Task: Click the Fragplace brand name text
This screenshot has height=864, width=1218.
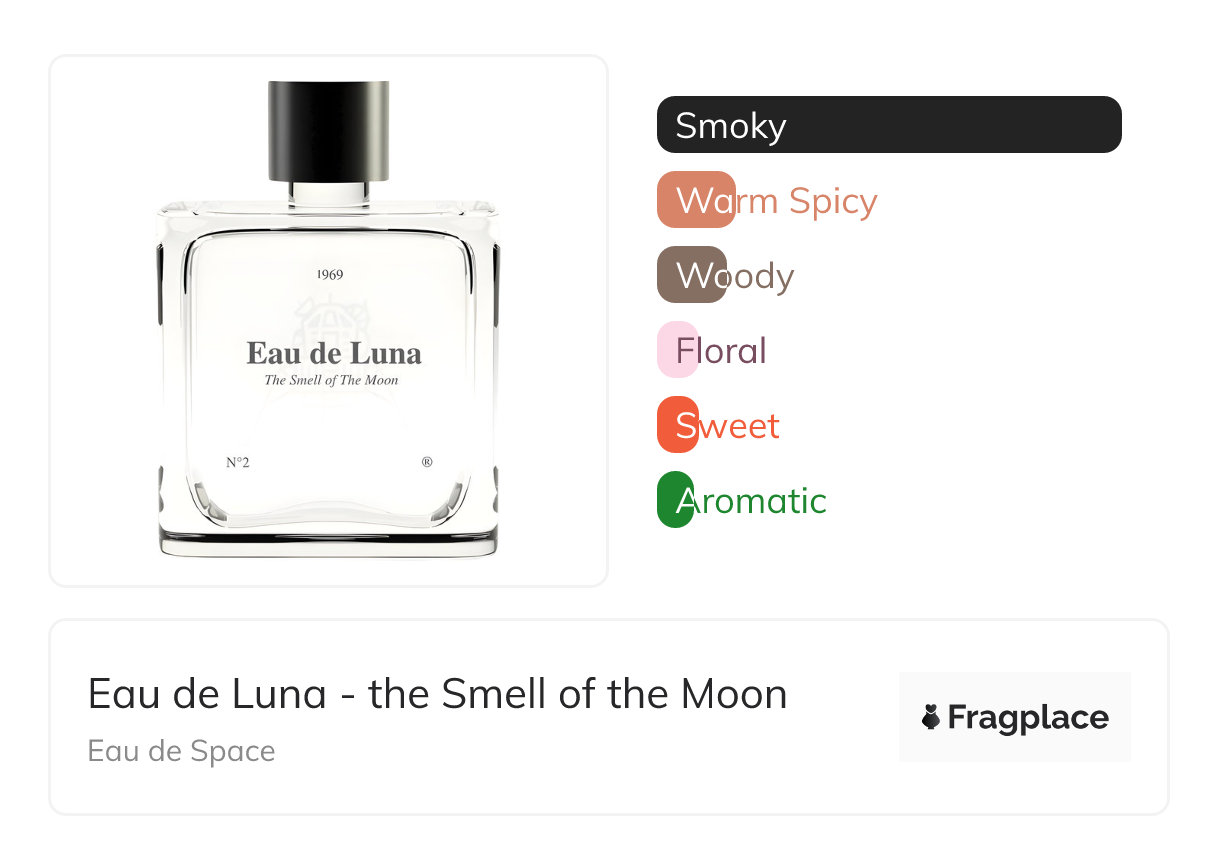Action: [1028, 717]
